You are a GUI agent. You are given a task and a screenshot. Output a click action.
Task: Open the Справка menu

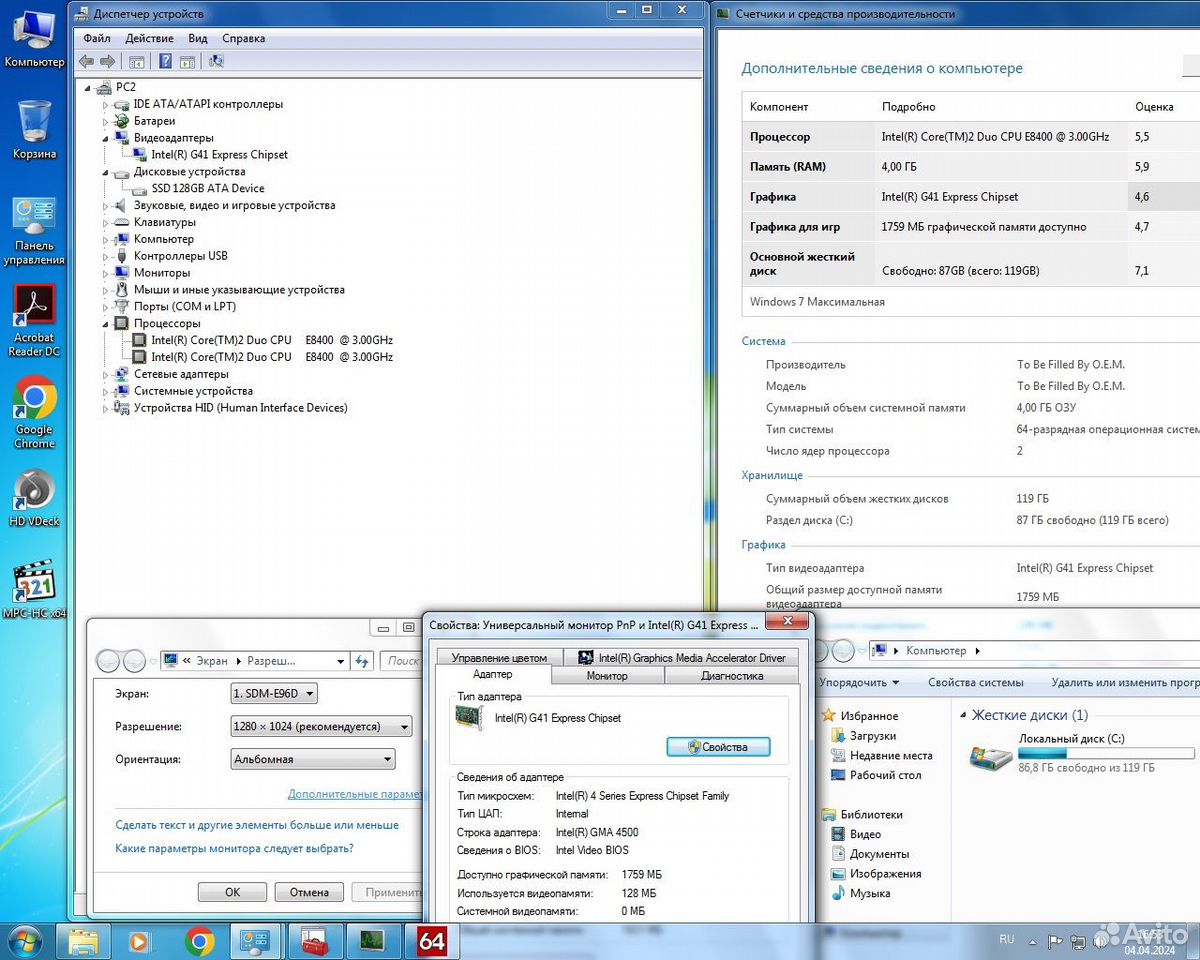pos(244,38)
